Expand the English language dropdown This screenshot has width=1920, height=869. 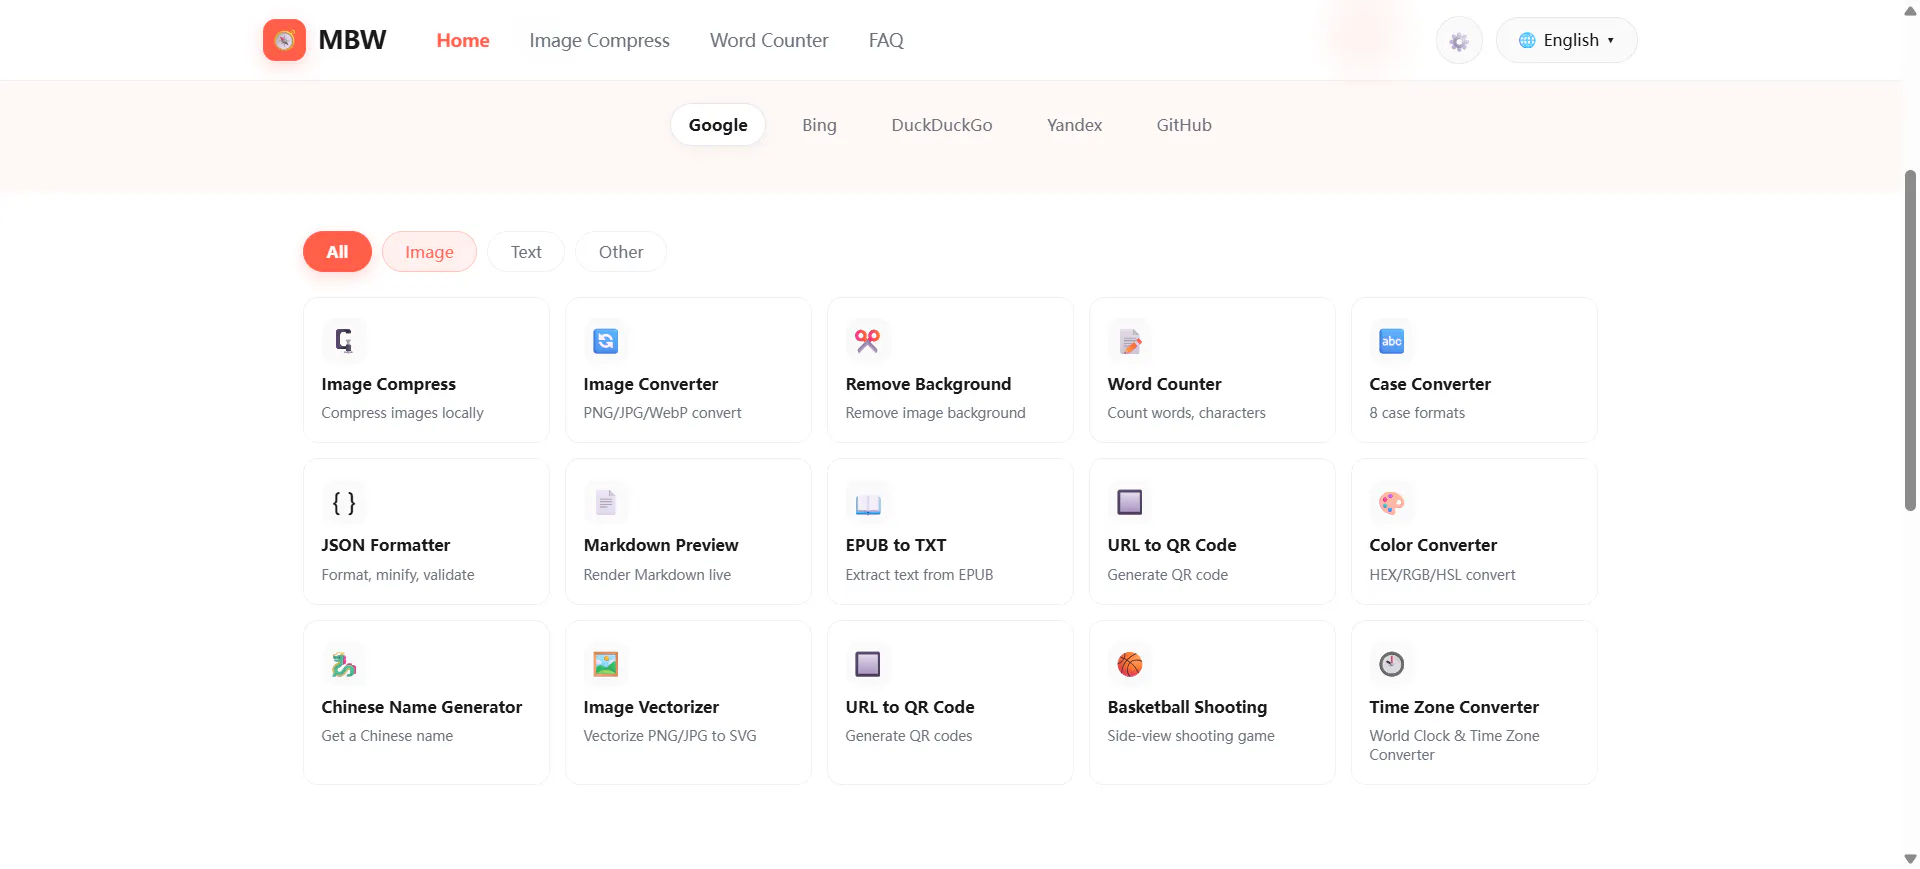[1567, 40]
